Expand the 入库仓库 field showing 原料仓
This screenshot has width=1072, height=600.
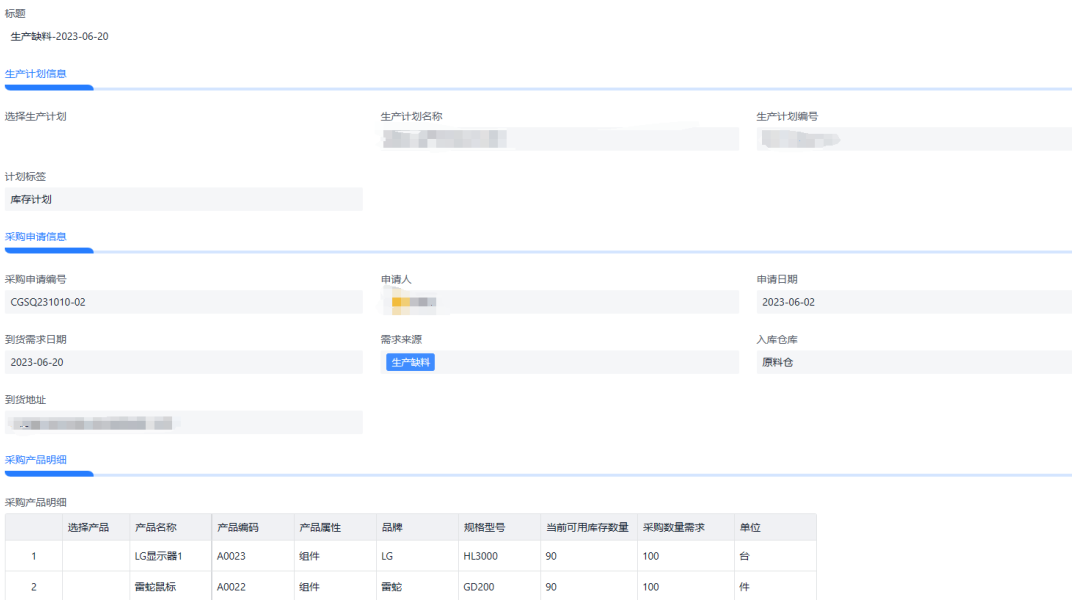(913, 362)
